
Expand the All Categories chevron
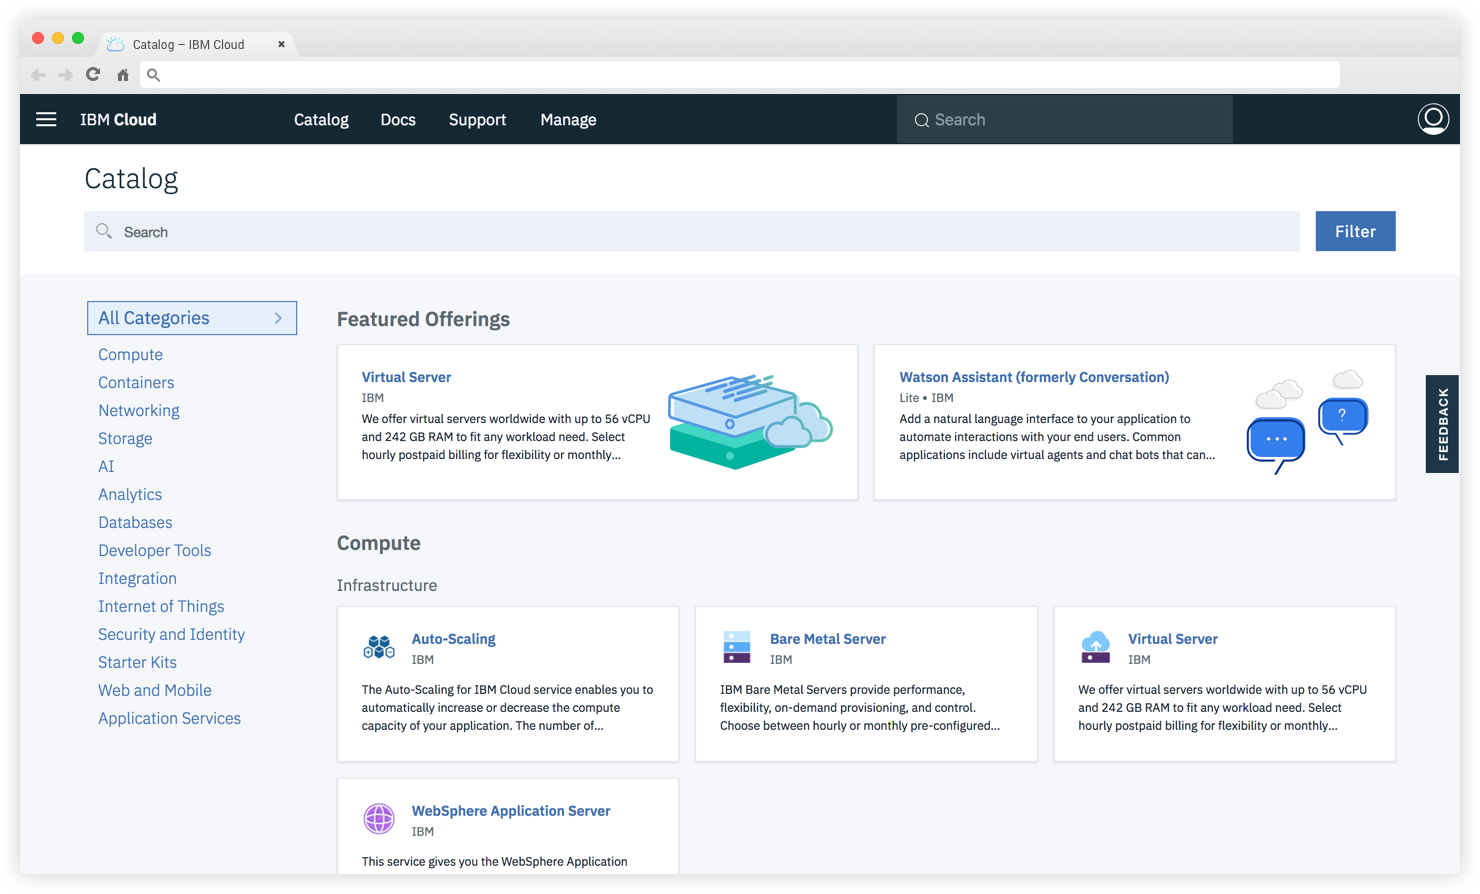pos(278,318)
